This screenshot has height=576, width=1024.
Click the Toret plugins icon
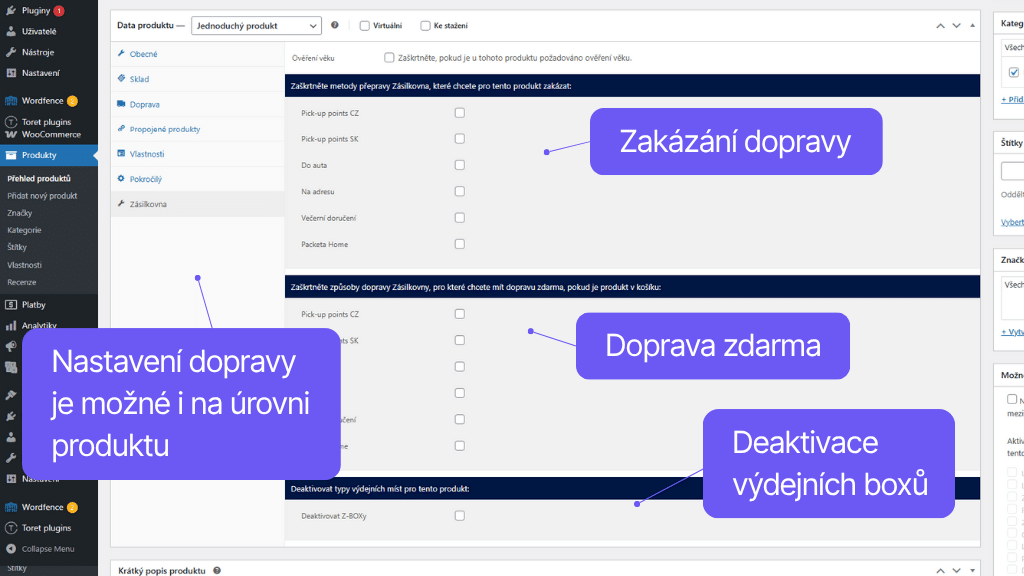pos(11,122)
